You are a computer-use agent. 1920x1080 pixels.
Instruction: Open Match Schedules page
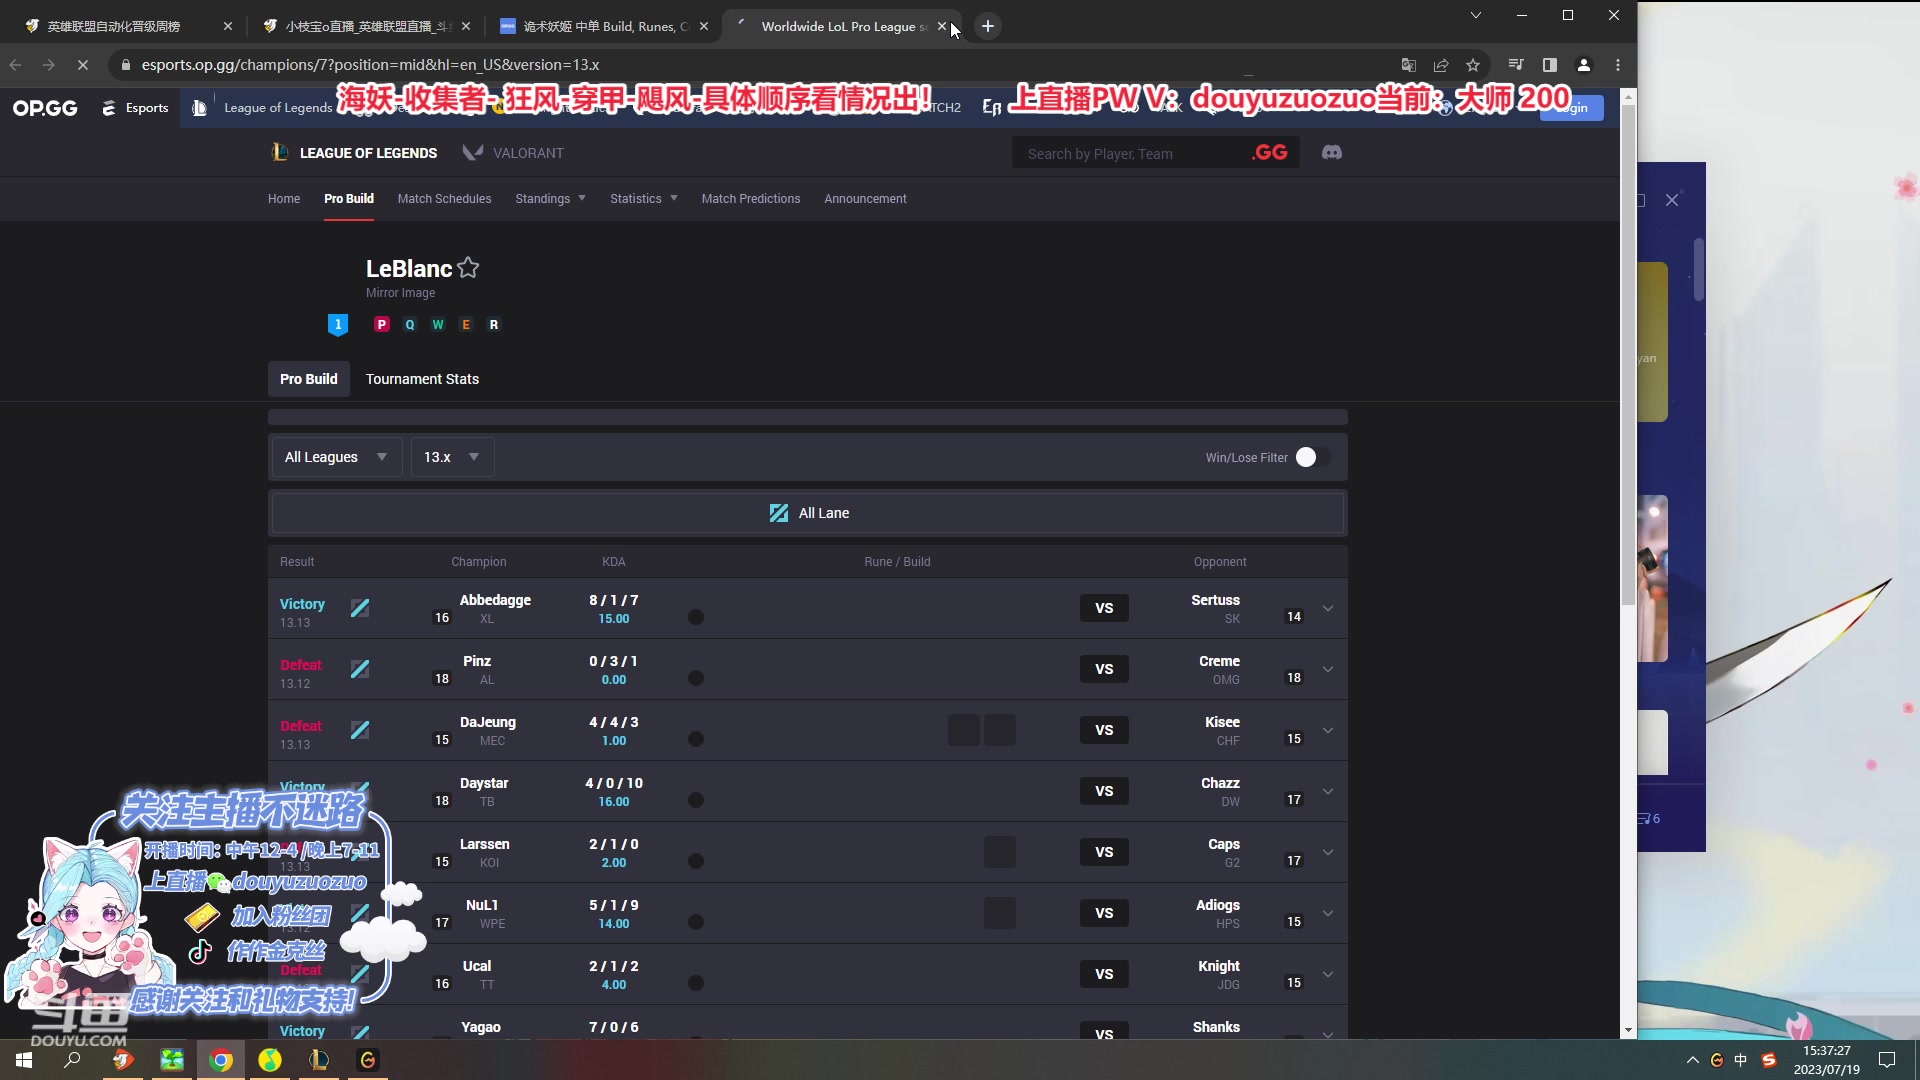[444, 199]
